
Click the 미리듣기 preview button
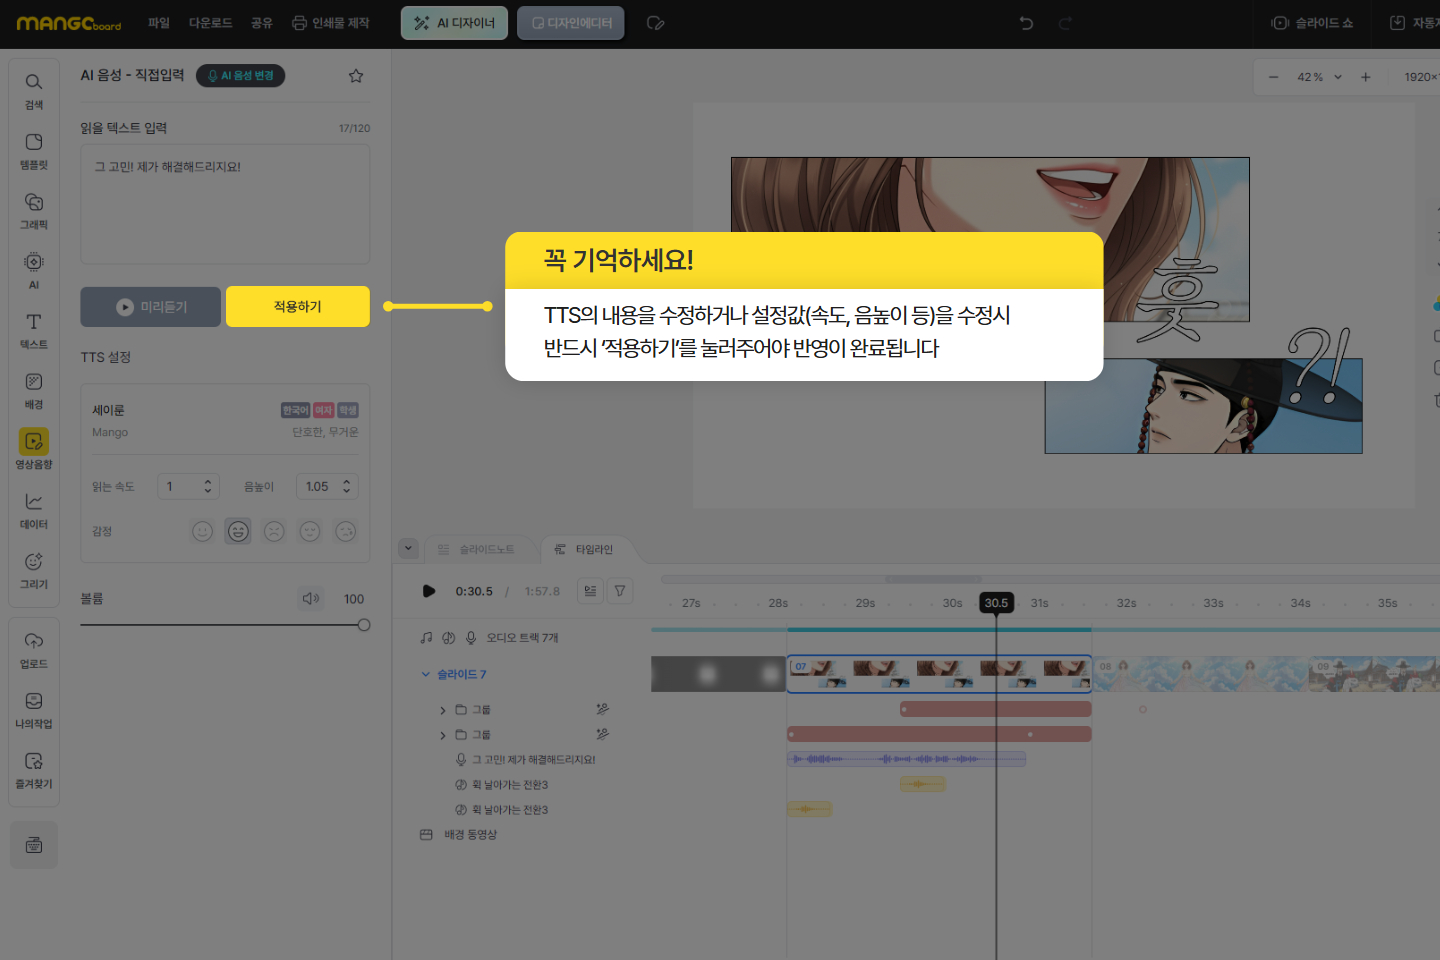tap(151, 307)
